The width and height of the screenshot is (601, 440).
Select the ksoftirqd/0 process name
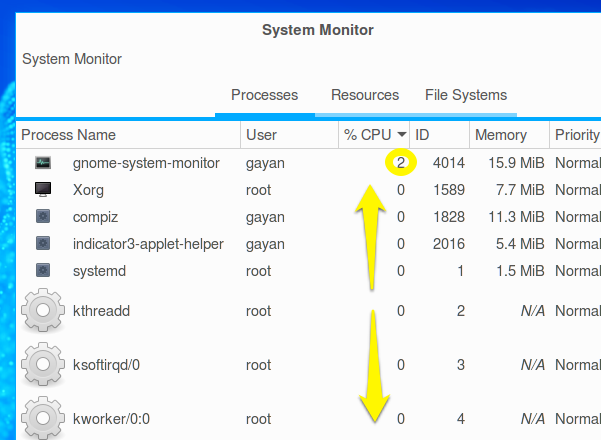(x=106, y=365)
